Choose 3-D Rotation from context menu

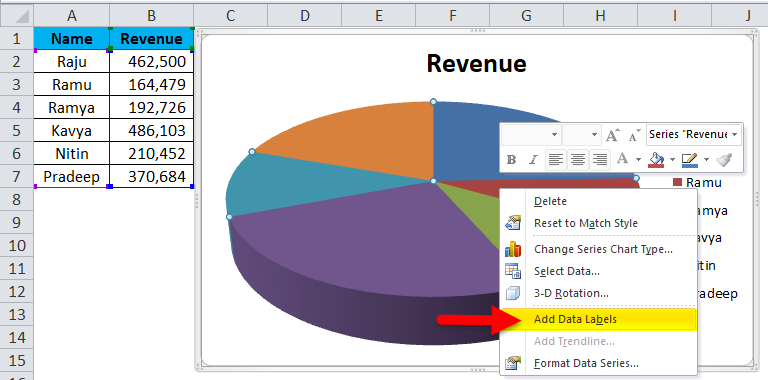(x=599, y=293)
